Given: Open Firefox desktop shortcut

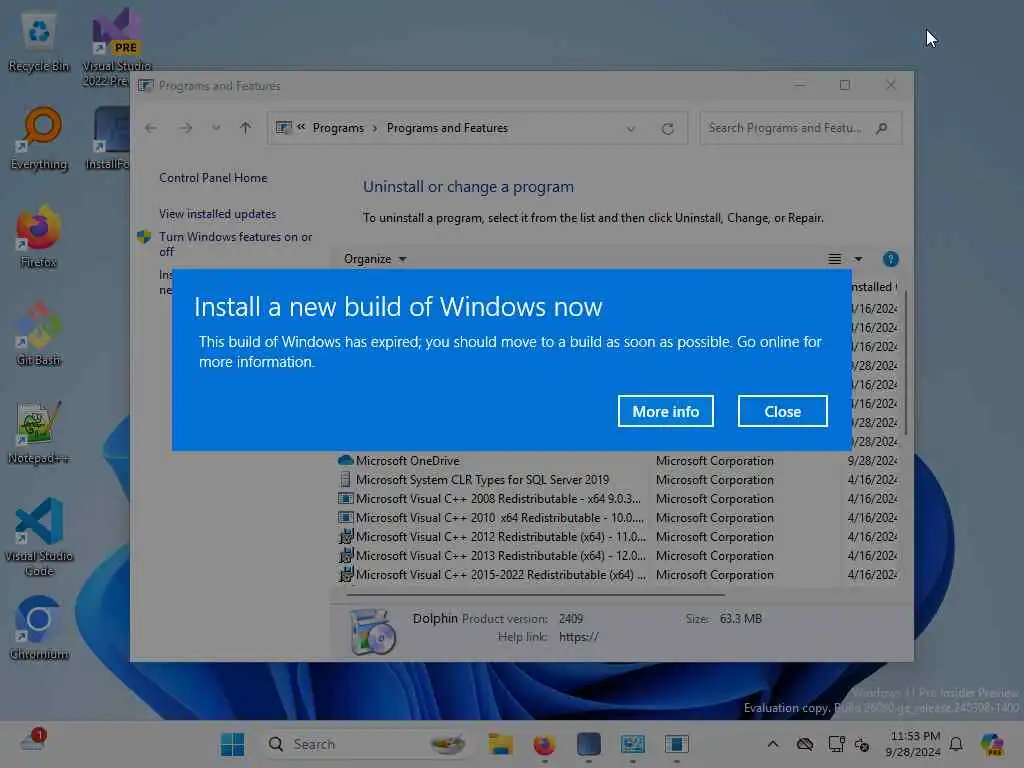Looking at the screenshot, I should pyautogui.click(x=38, y=236).
